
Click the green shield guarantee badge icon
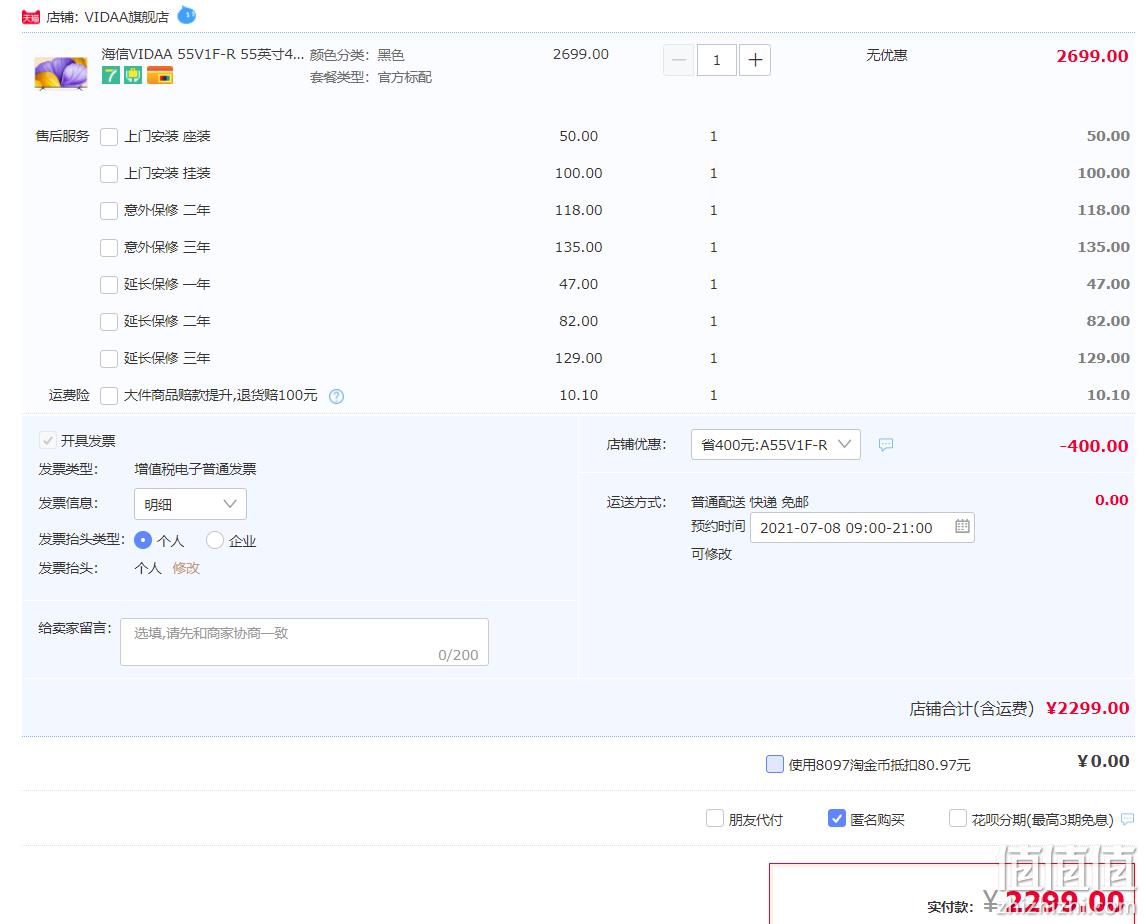tap(133, 75)
